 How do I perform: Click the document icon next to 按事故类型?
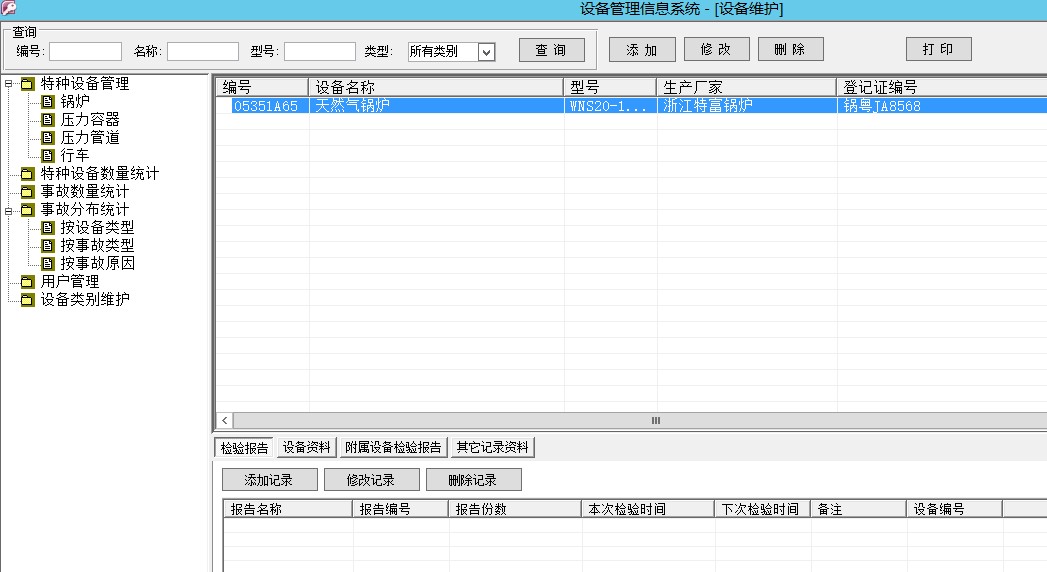(x=47, y=246)
